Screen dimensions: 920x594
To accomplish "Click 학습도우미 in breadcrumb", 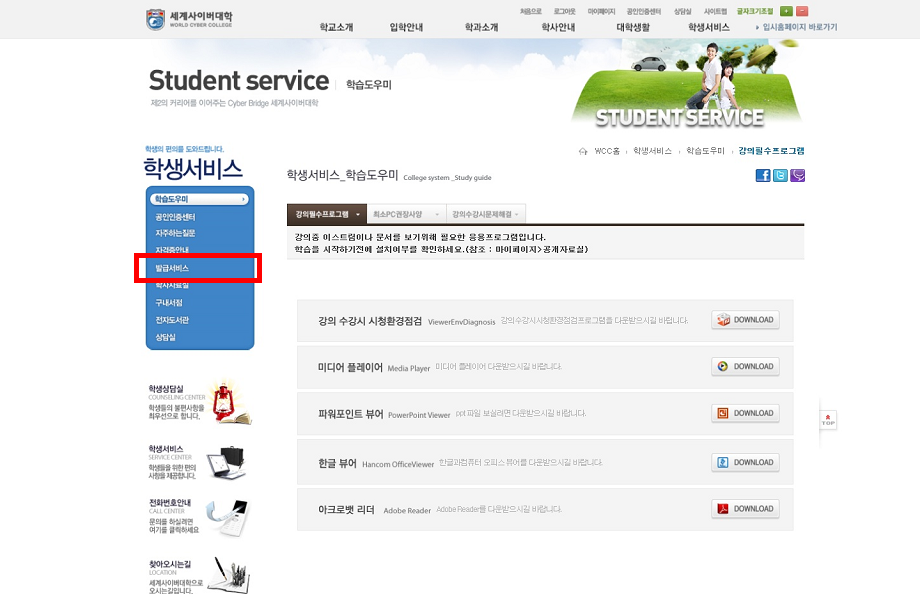I will point(705,151).
